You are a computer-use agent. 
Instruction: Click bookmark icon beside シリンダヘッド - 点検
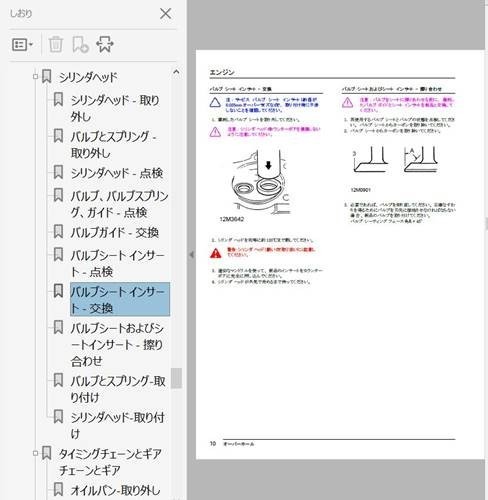click(x=58, y=172)
